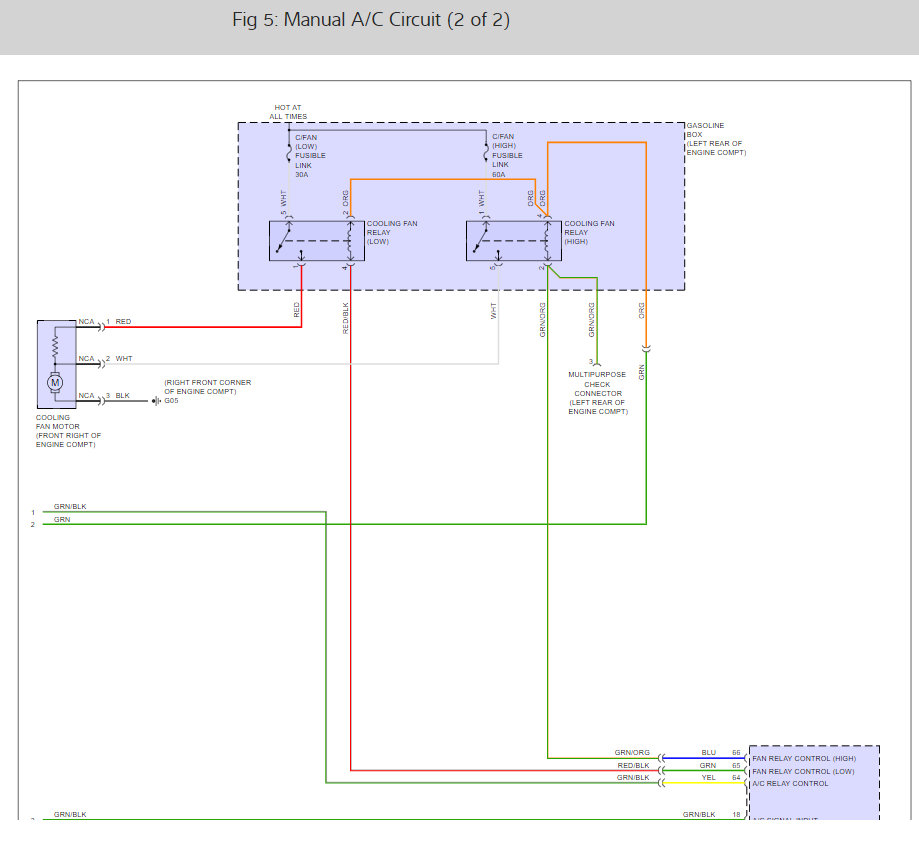Click the horizontal 'GRN/ORG' label near module connector
919x841 pixels.
click(632, 753)
